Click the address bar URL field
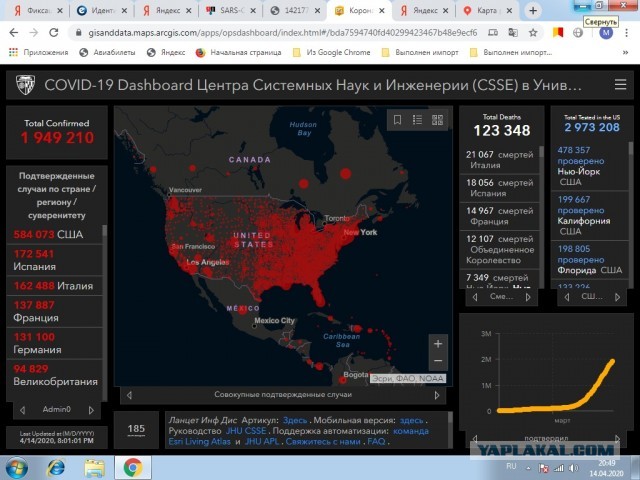640x480 pixels. pyautogui.click(x=282, y=33)
